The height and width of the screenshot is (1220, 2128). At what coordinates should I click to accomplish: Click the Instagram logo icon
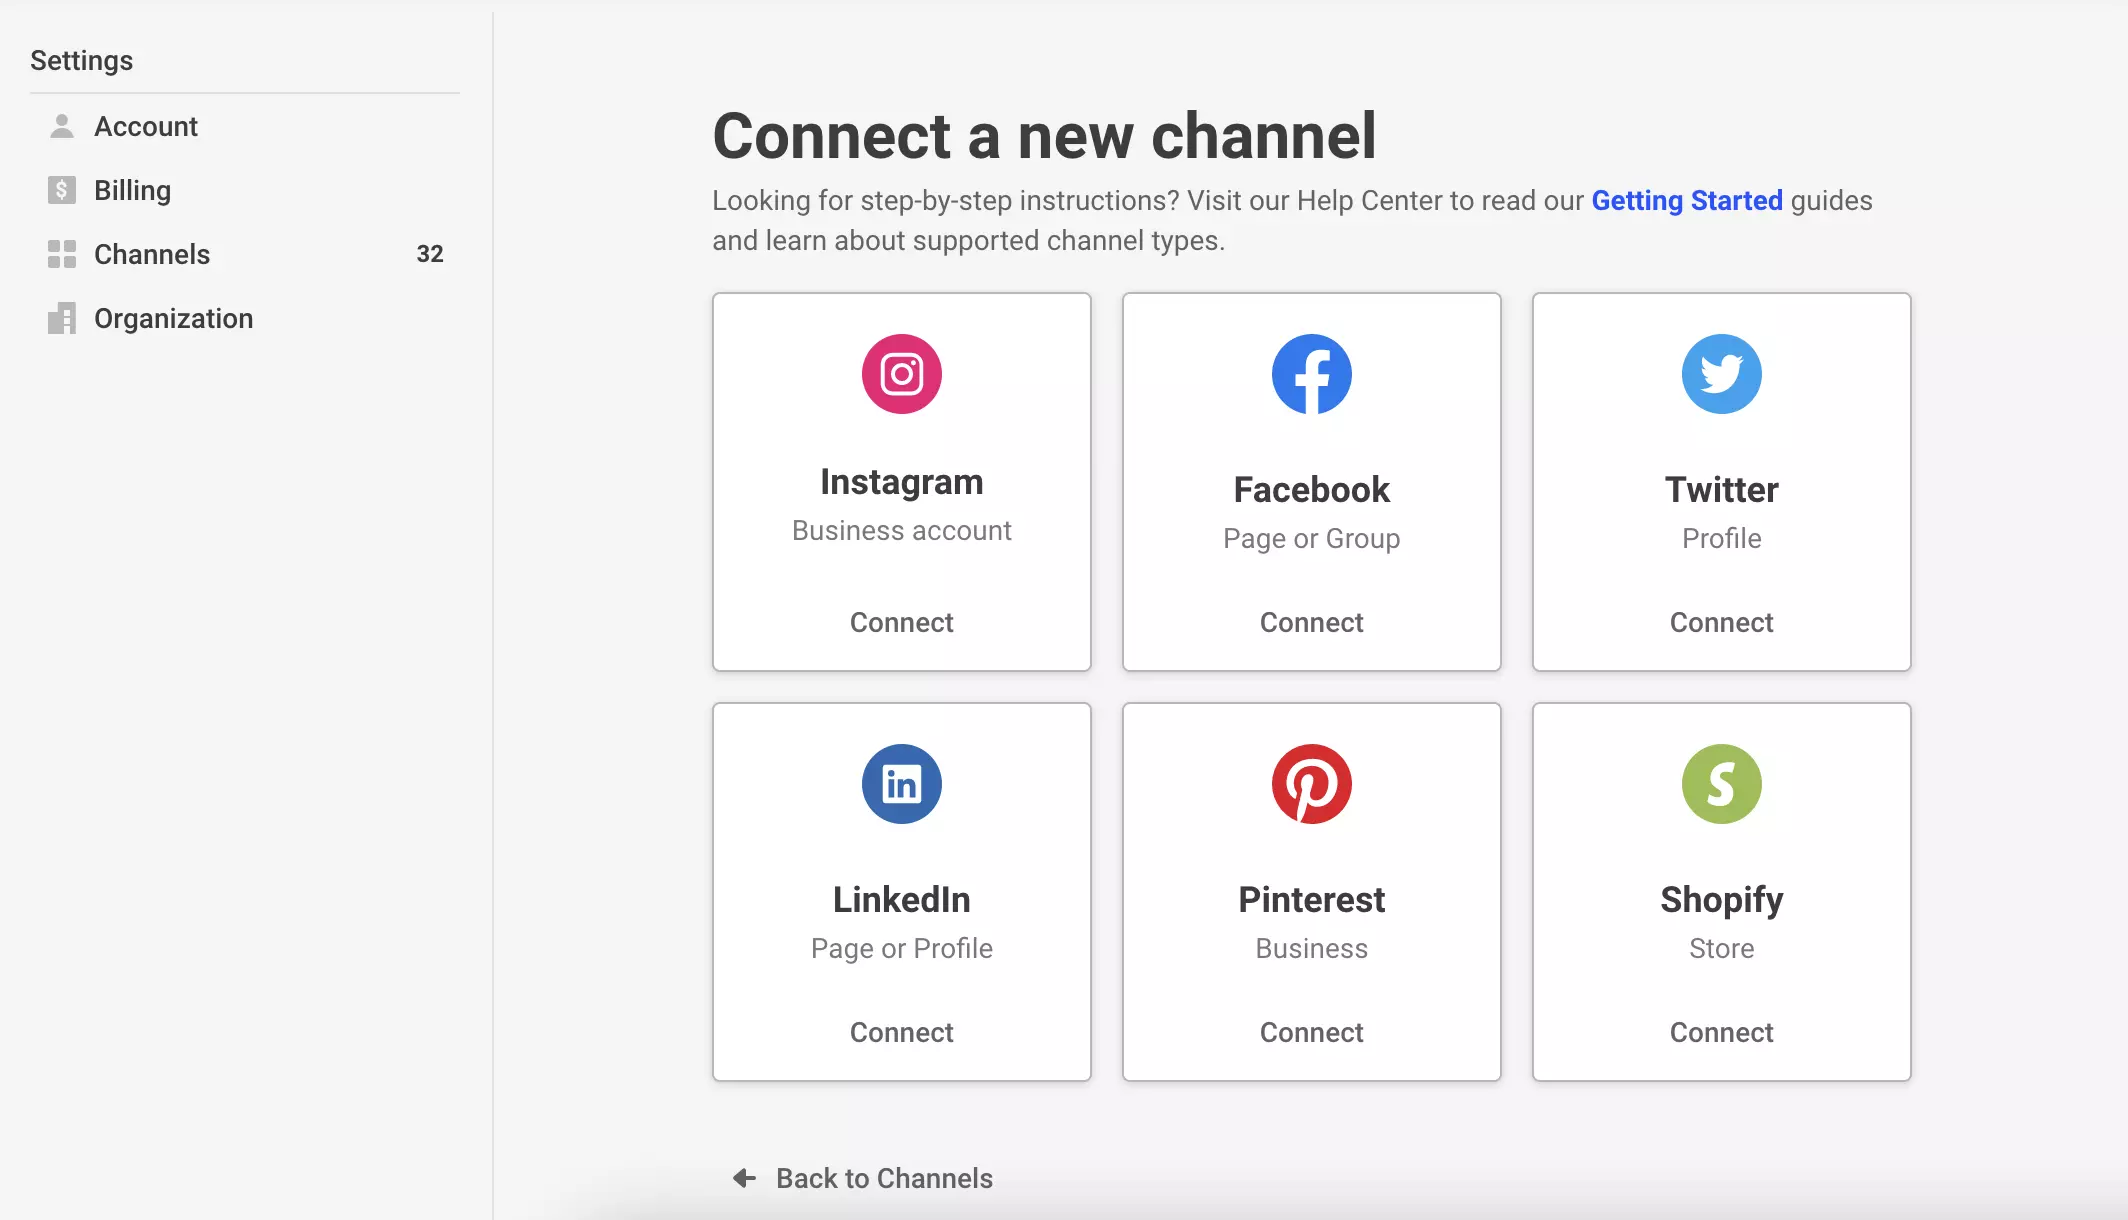[x=901, y=374]
